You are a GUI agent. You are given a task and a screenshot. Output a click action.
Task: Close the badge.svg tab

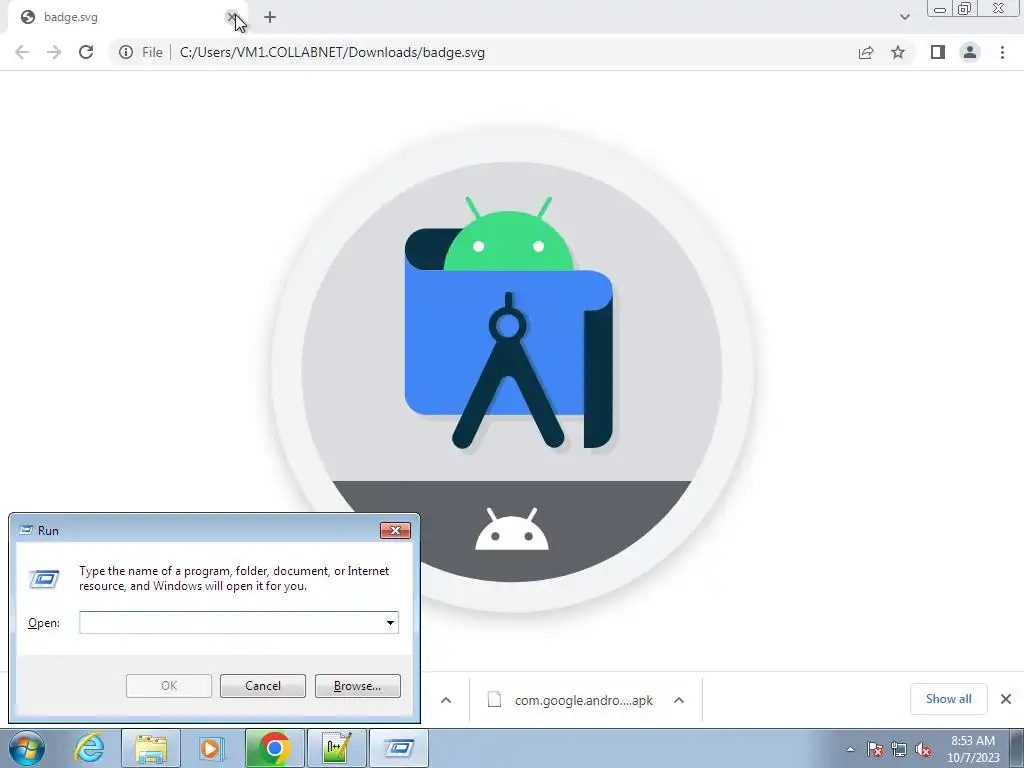click(x=231, y=17)
